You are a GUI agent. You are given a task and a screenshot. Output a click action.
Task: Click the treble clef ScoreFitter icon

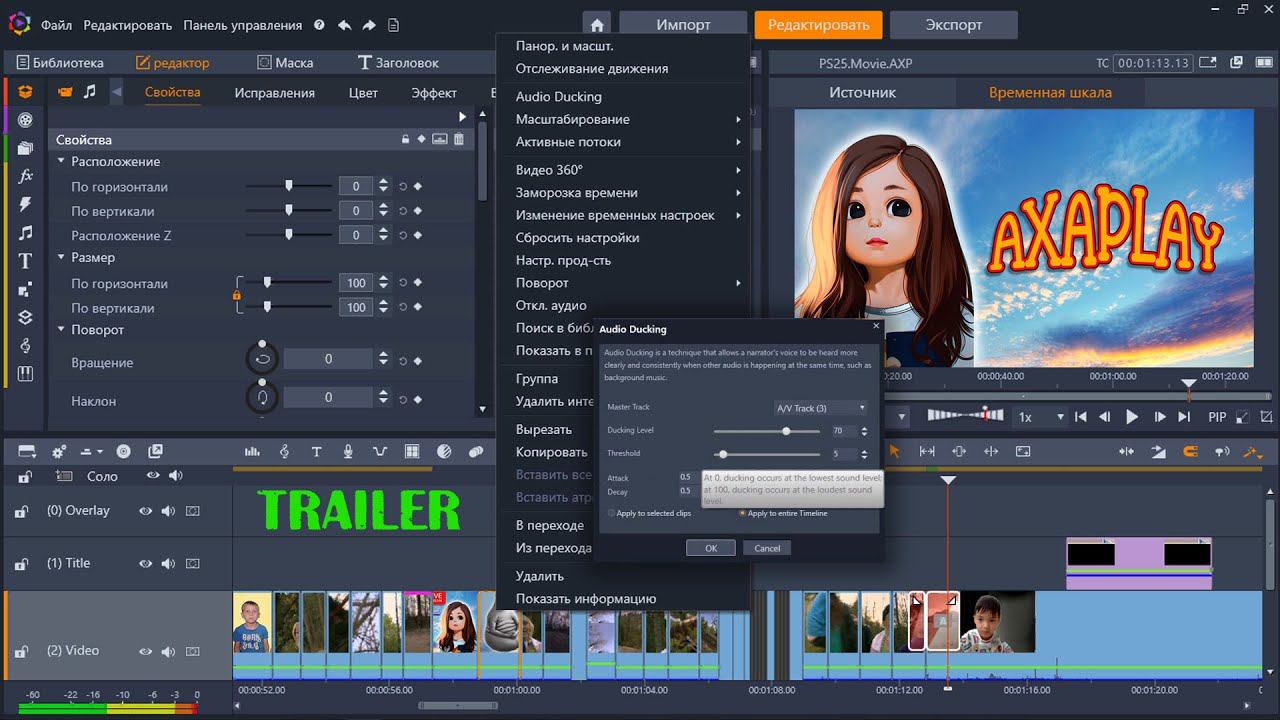pyautogui.click(x=284, y=452)
